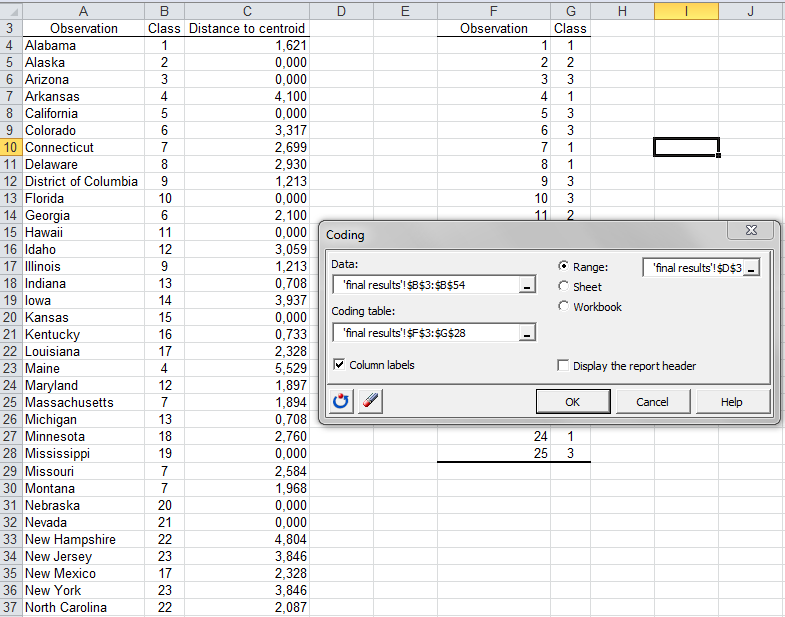Select column A header
This screenshot has width=785, height=617.
[84, 11]
